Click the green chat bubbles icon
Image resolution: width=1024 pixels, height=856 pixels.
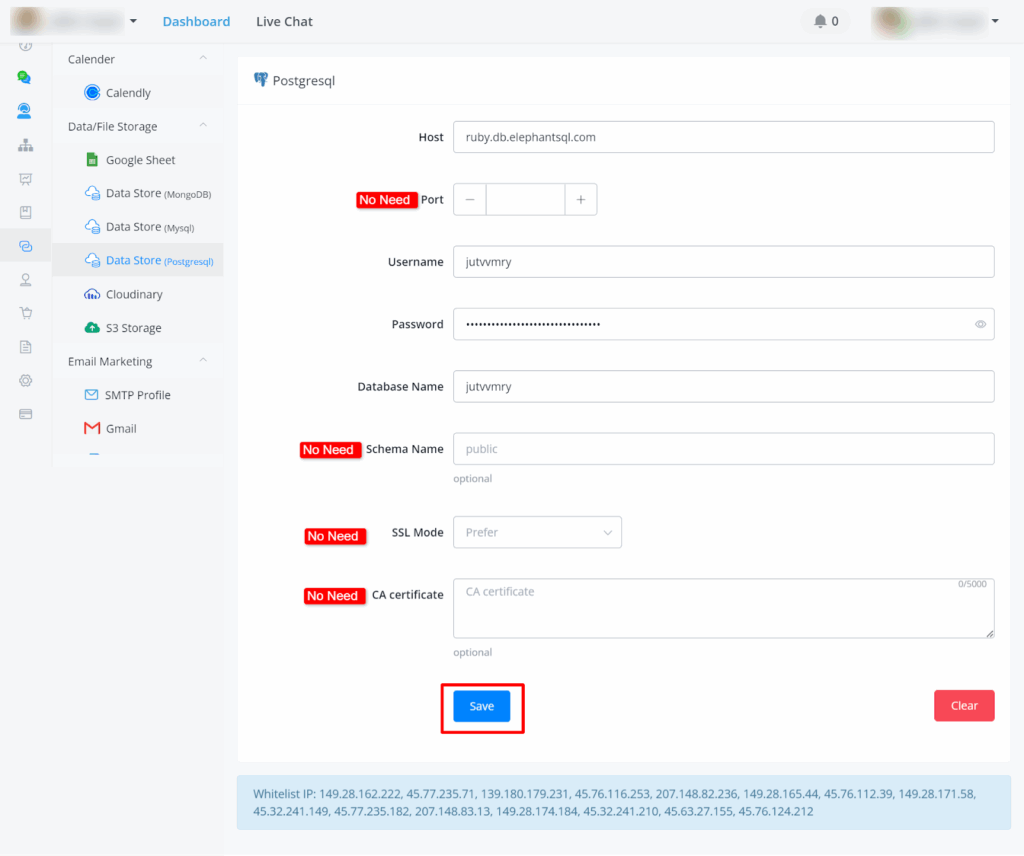click(25, 77)
